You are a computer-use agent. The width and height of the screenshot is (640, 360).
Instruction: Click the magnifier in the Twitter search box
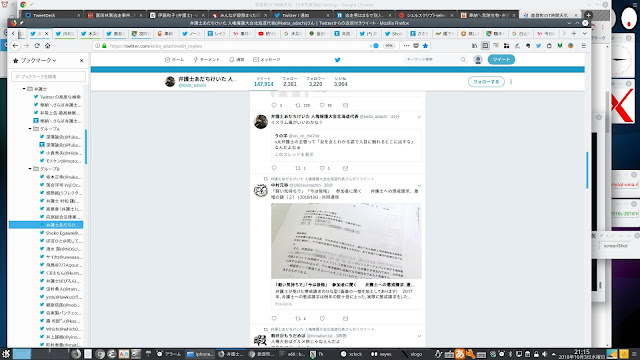[x=463, y=60]
